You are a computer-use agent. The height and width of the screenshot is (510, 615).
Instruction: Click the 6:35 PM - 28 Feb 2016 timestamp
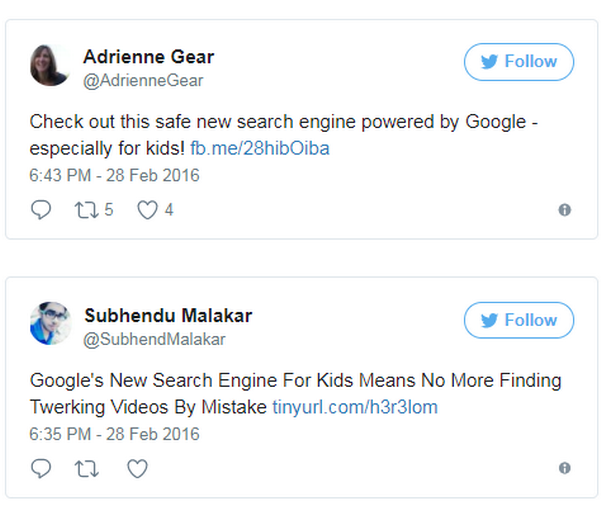coord(115,434)
